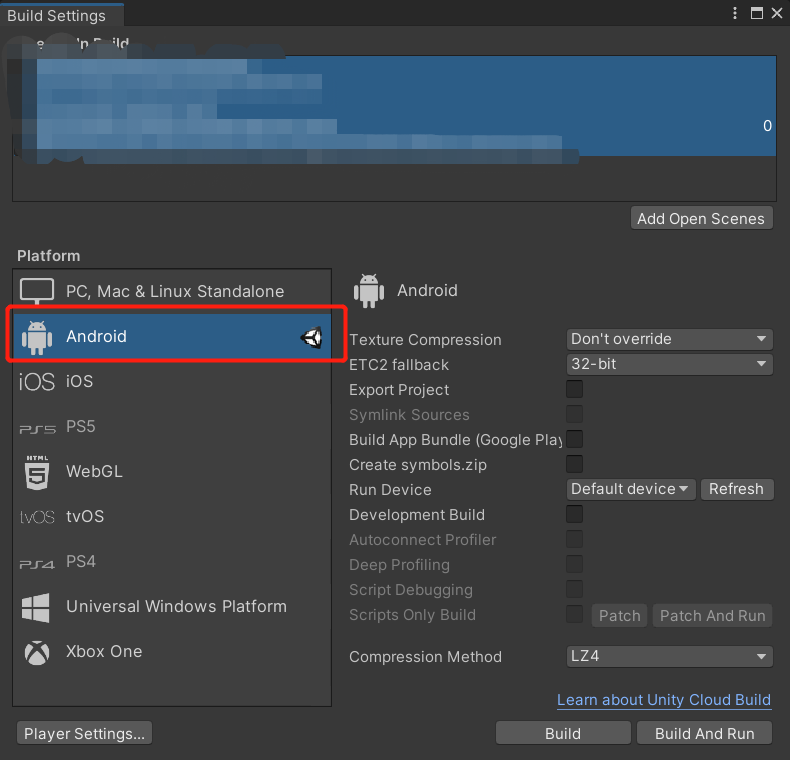Click the Build button
This screenshot has height=760, width=790.
563,733
